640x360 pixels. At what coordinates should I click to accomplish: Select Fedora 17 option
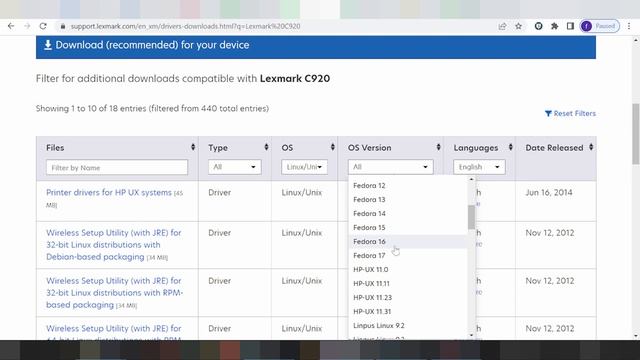point(408,256)
